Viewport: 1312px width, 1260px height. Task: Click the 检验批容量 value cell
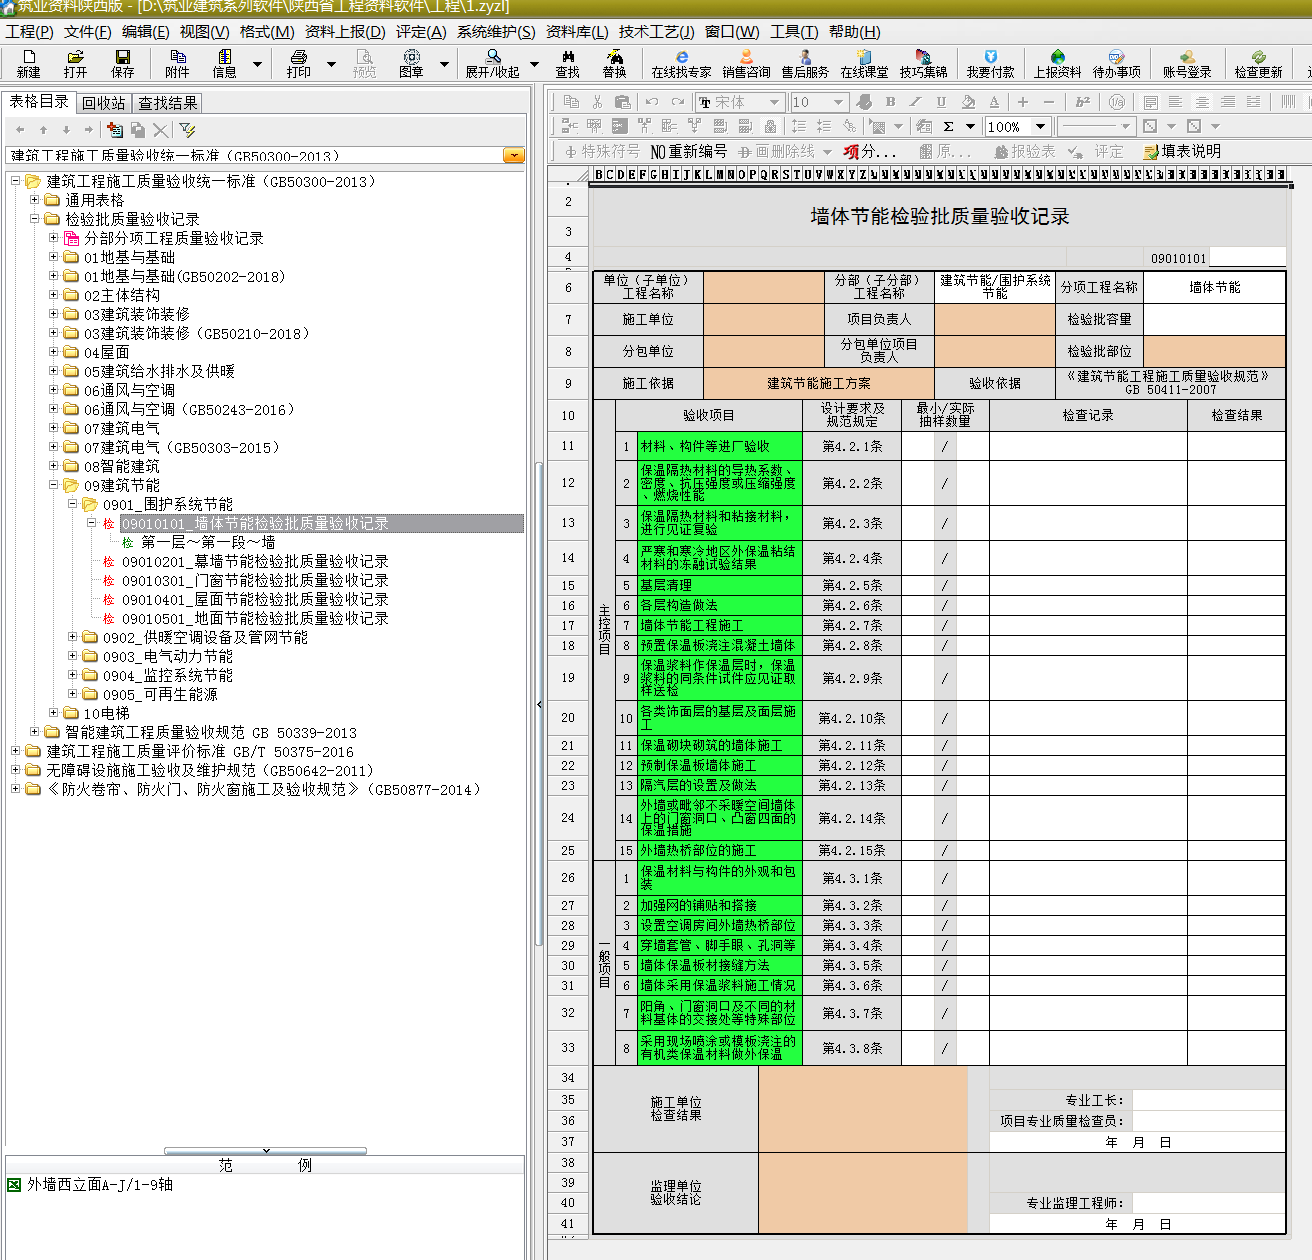(x=1214, y=319)
